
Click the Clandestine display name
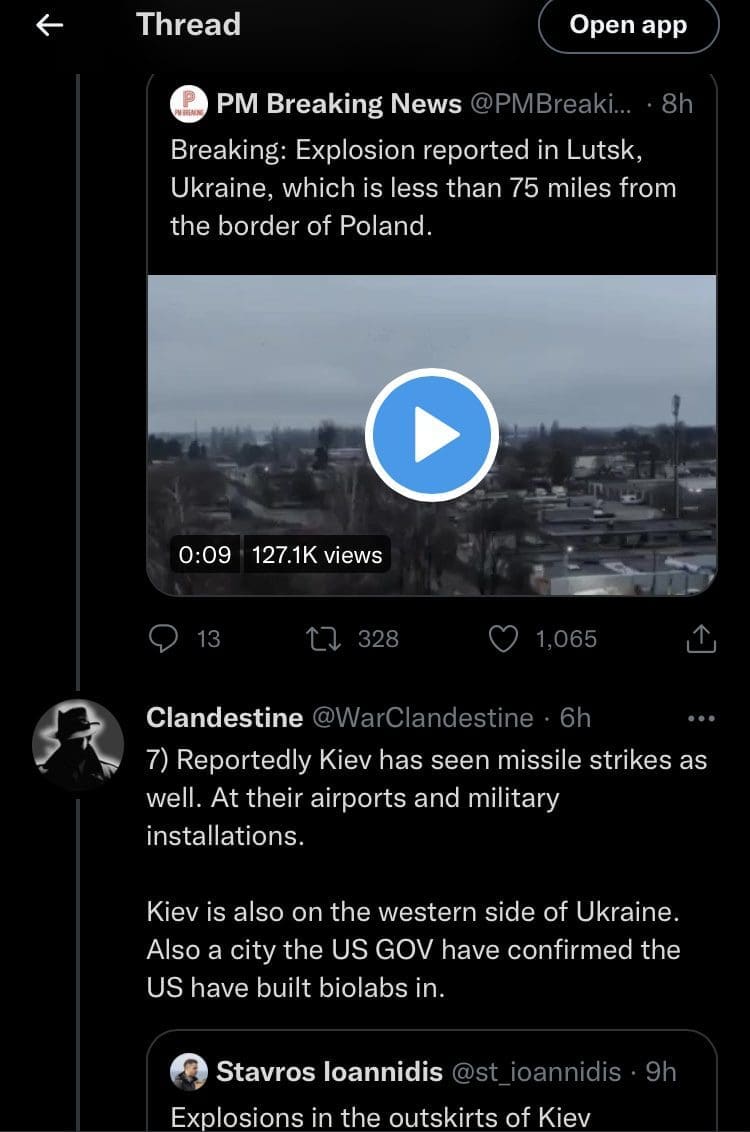(x=224, y=718)
